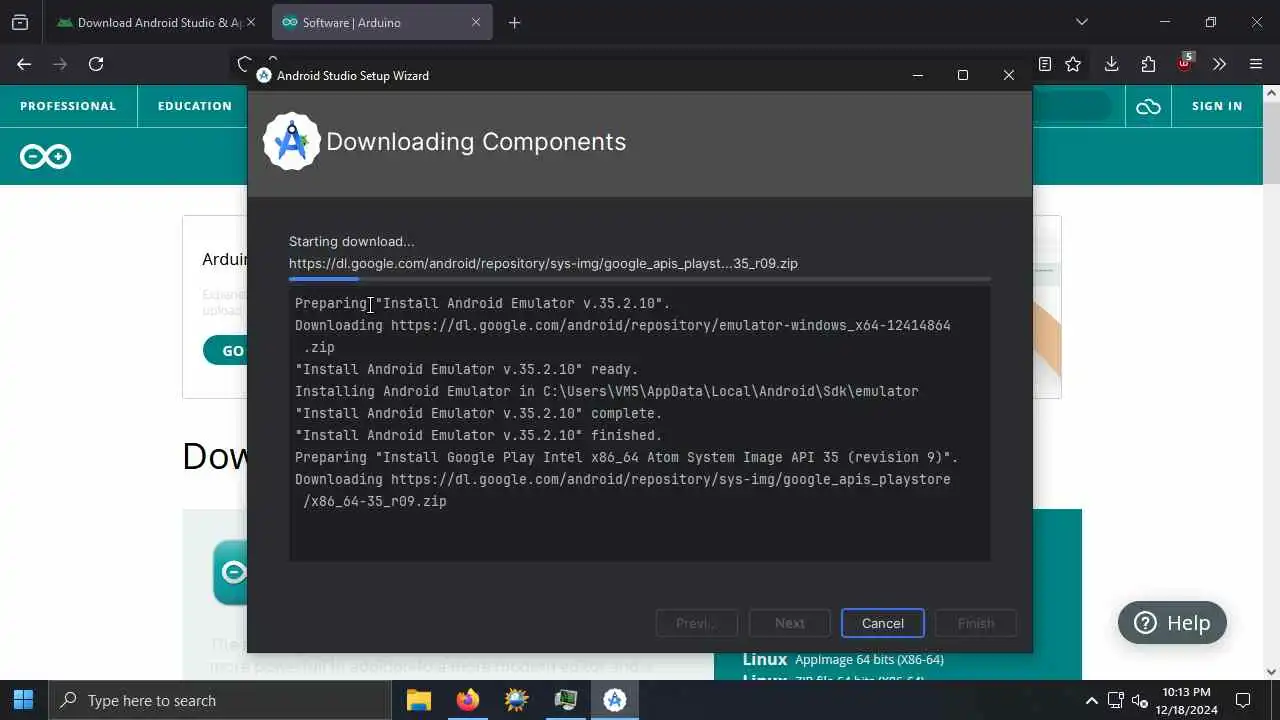Open the Firefox application menu
Screen dimensions: 1280x720
[x=1256, y=64]
